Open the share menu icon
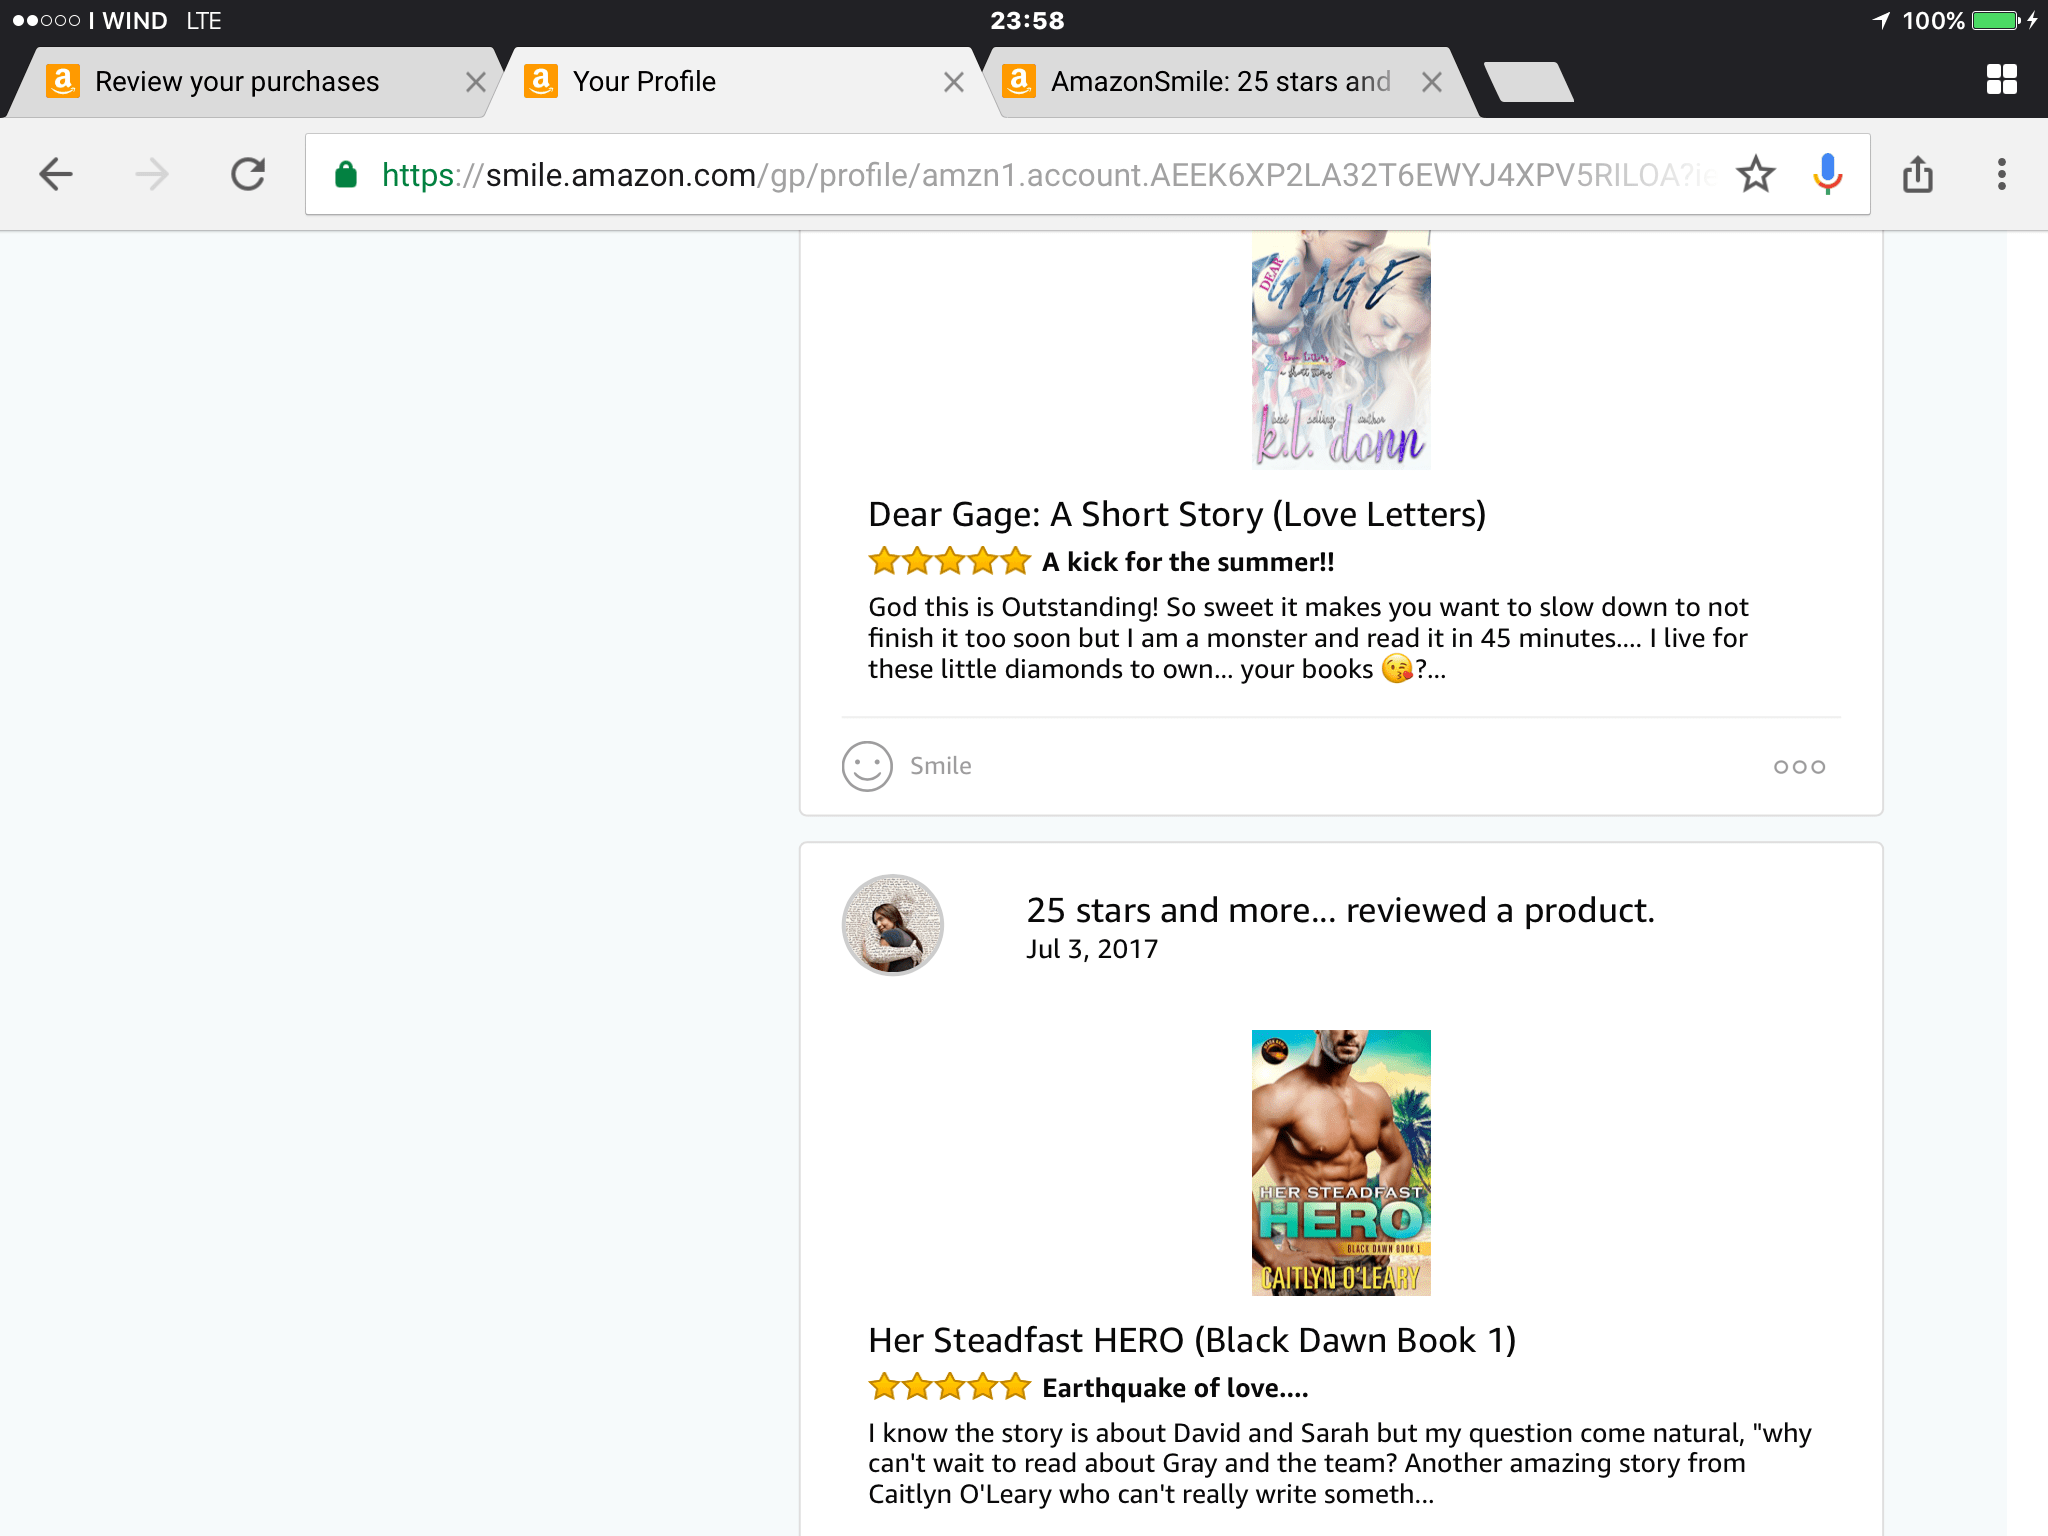The width and height of the screenshot is (2048, 1536). (1917, 174)
